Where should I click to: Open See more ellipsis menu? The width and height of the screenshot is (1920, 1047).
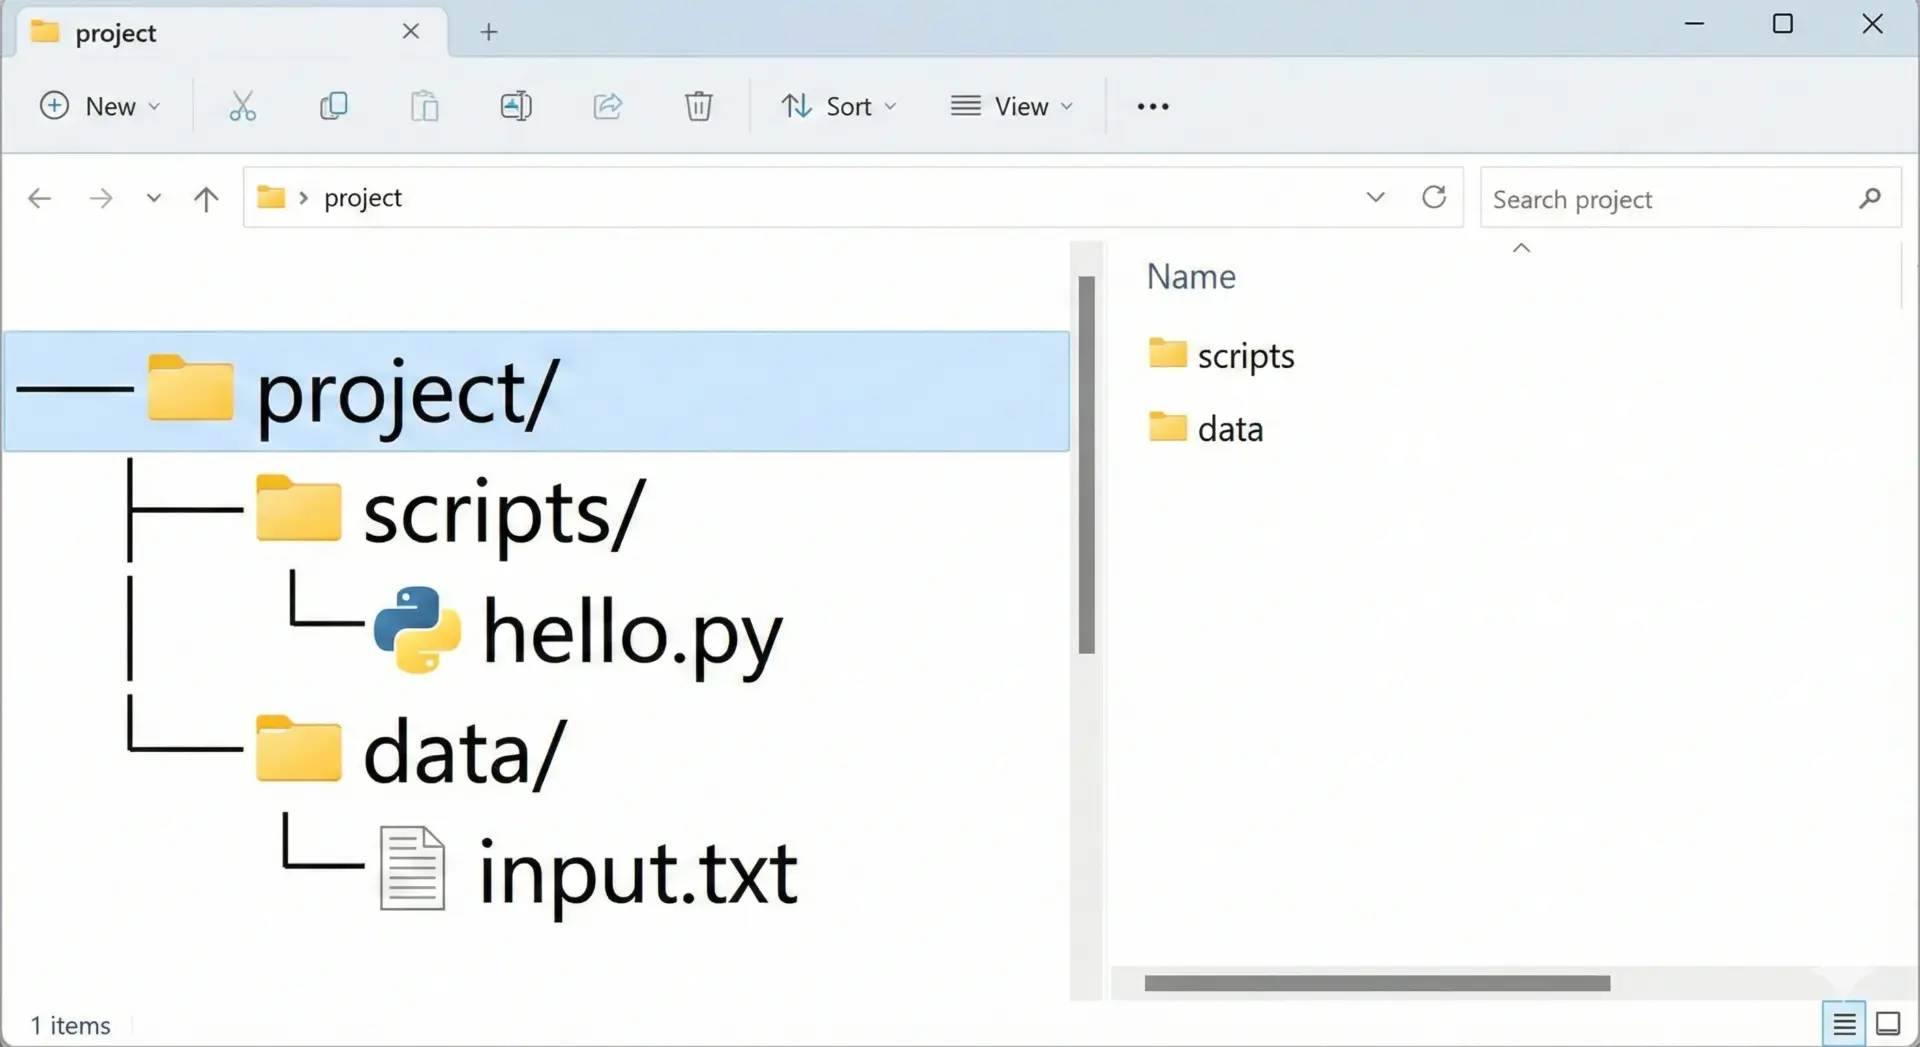pos(1152,106)
